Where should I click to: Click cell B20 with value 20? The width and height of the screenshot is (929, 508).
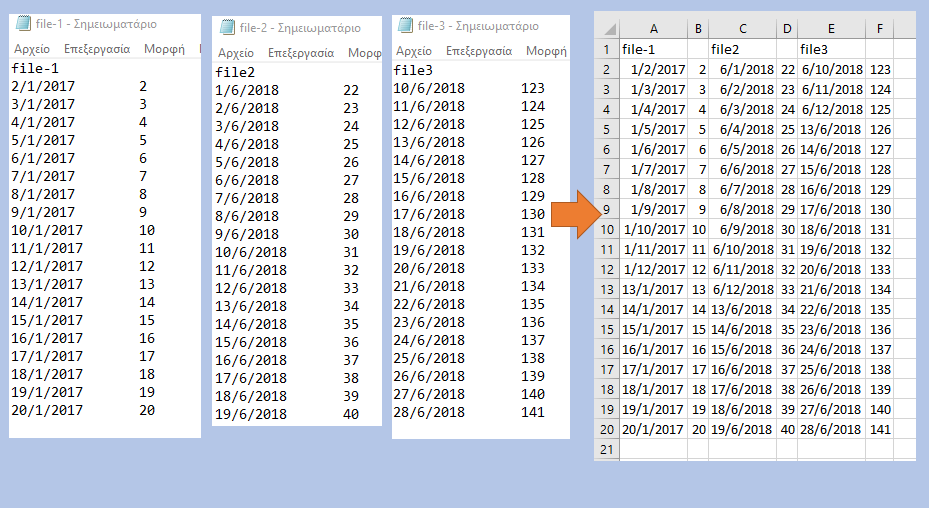point(698,429)
